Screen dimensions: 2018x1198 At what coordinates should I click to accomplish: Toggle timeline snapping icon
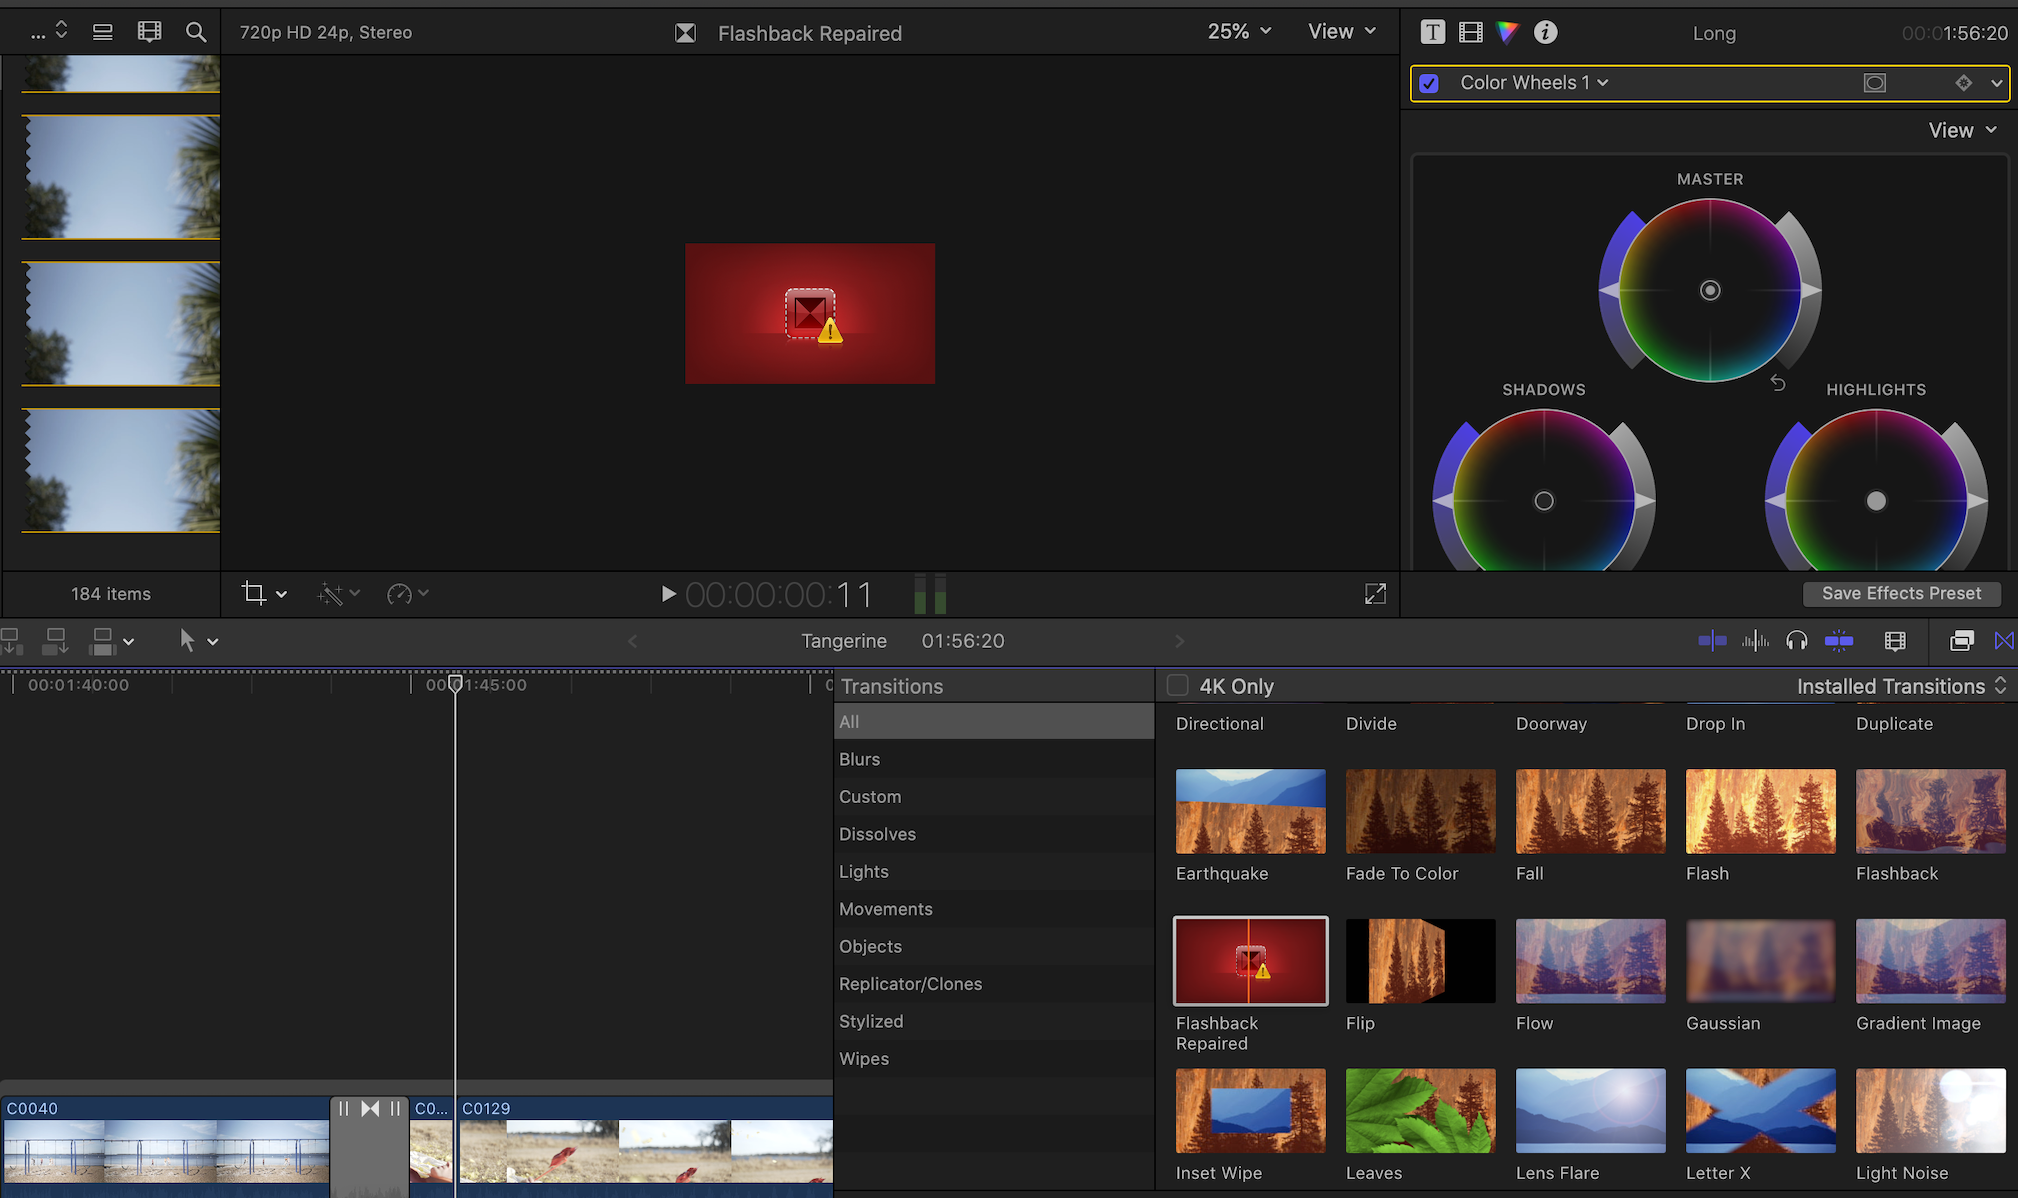click(1839, 641)
